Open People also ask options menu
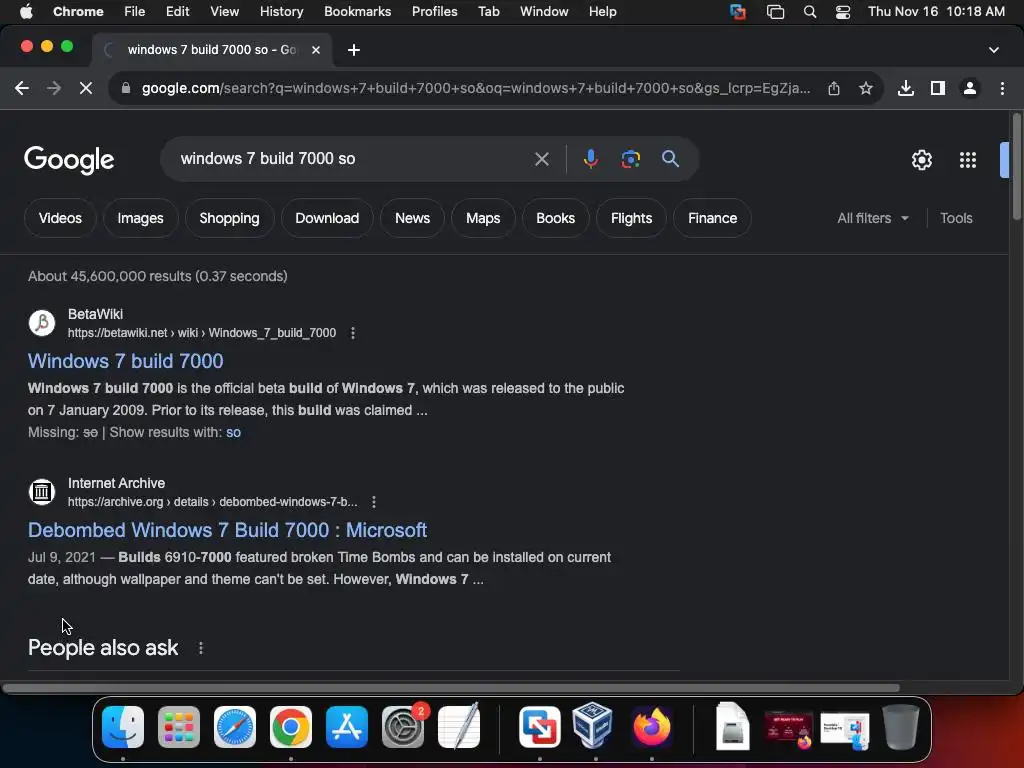Viewport: 1024px width, 768px height. click(x=200, y=648)
